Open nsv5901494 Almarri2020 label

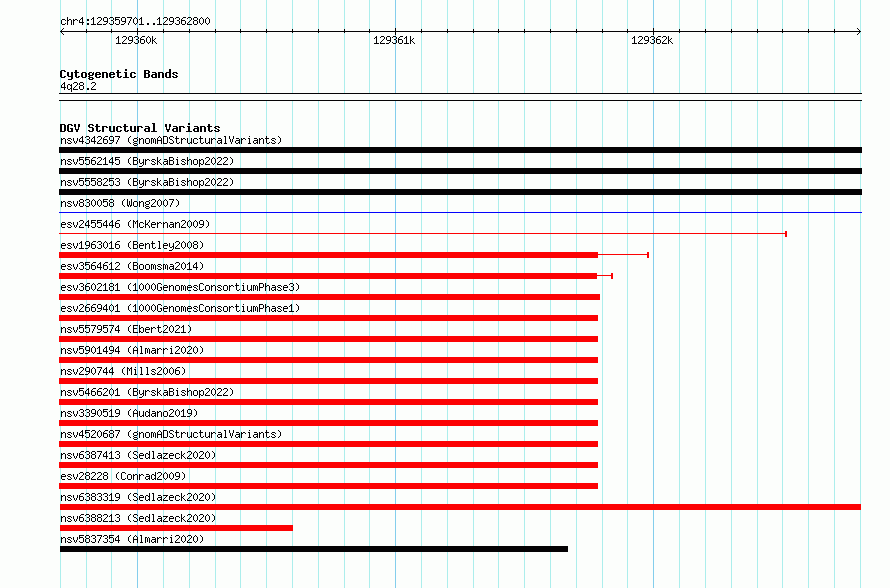coord(132,350)
